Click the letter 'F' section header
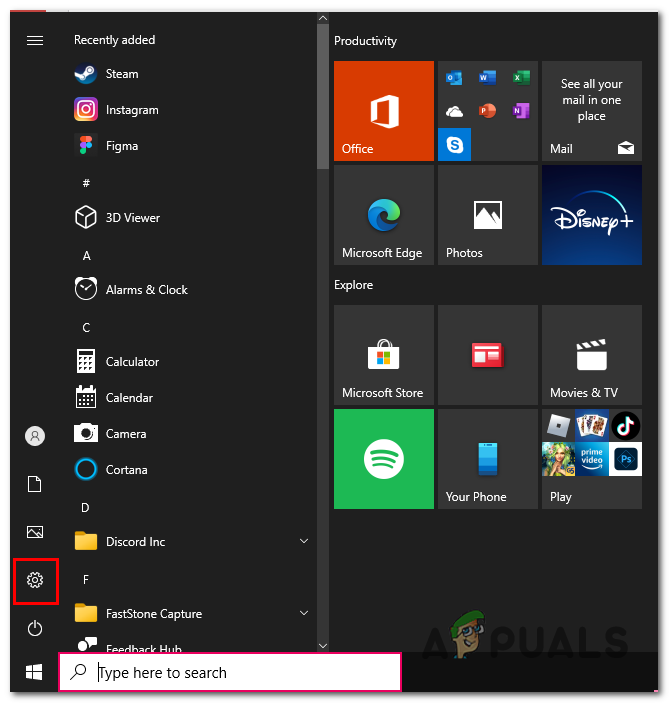 [x=86, y=580]
